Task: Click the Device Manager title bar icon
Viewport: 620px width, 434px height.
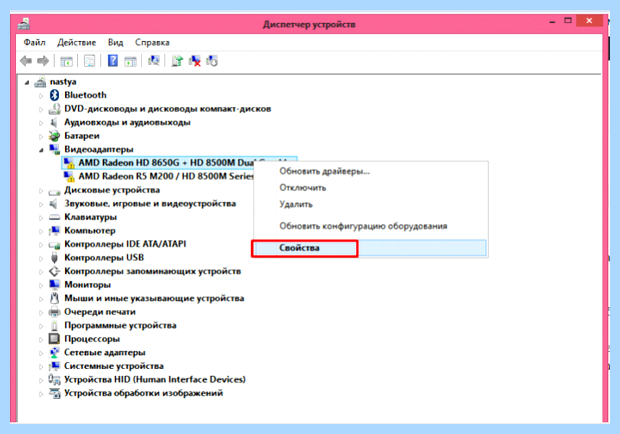Action: pos(24,24)
